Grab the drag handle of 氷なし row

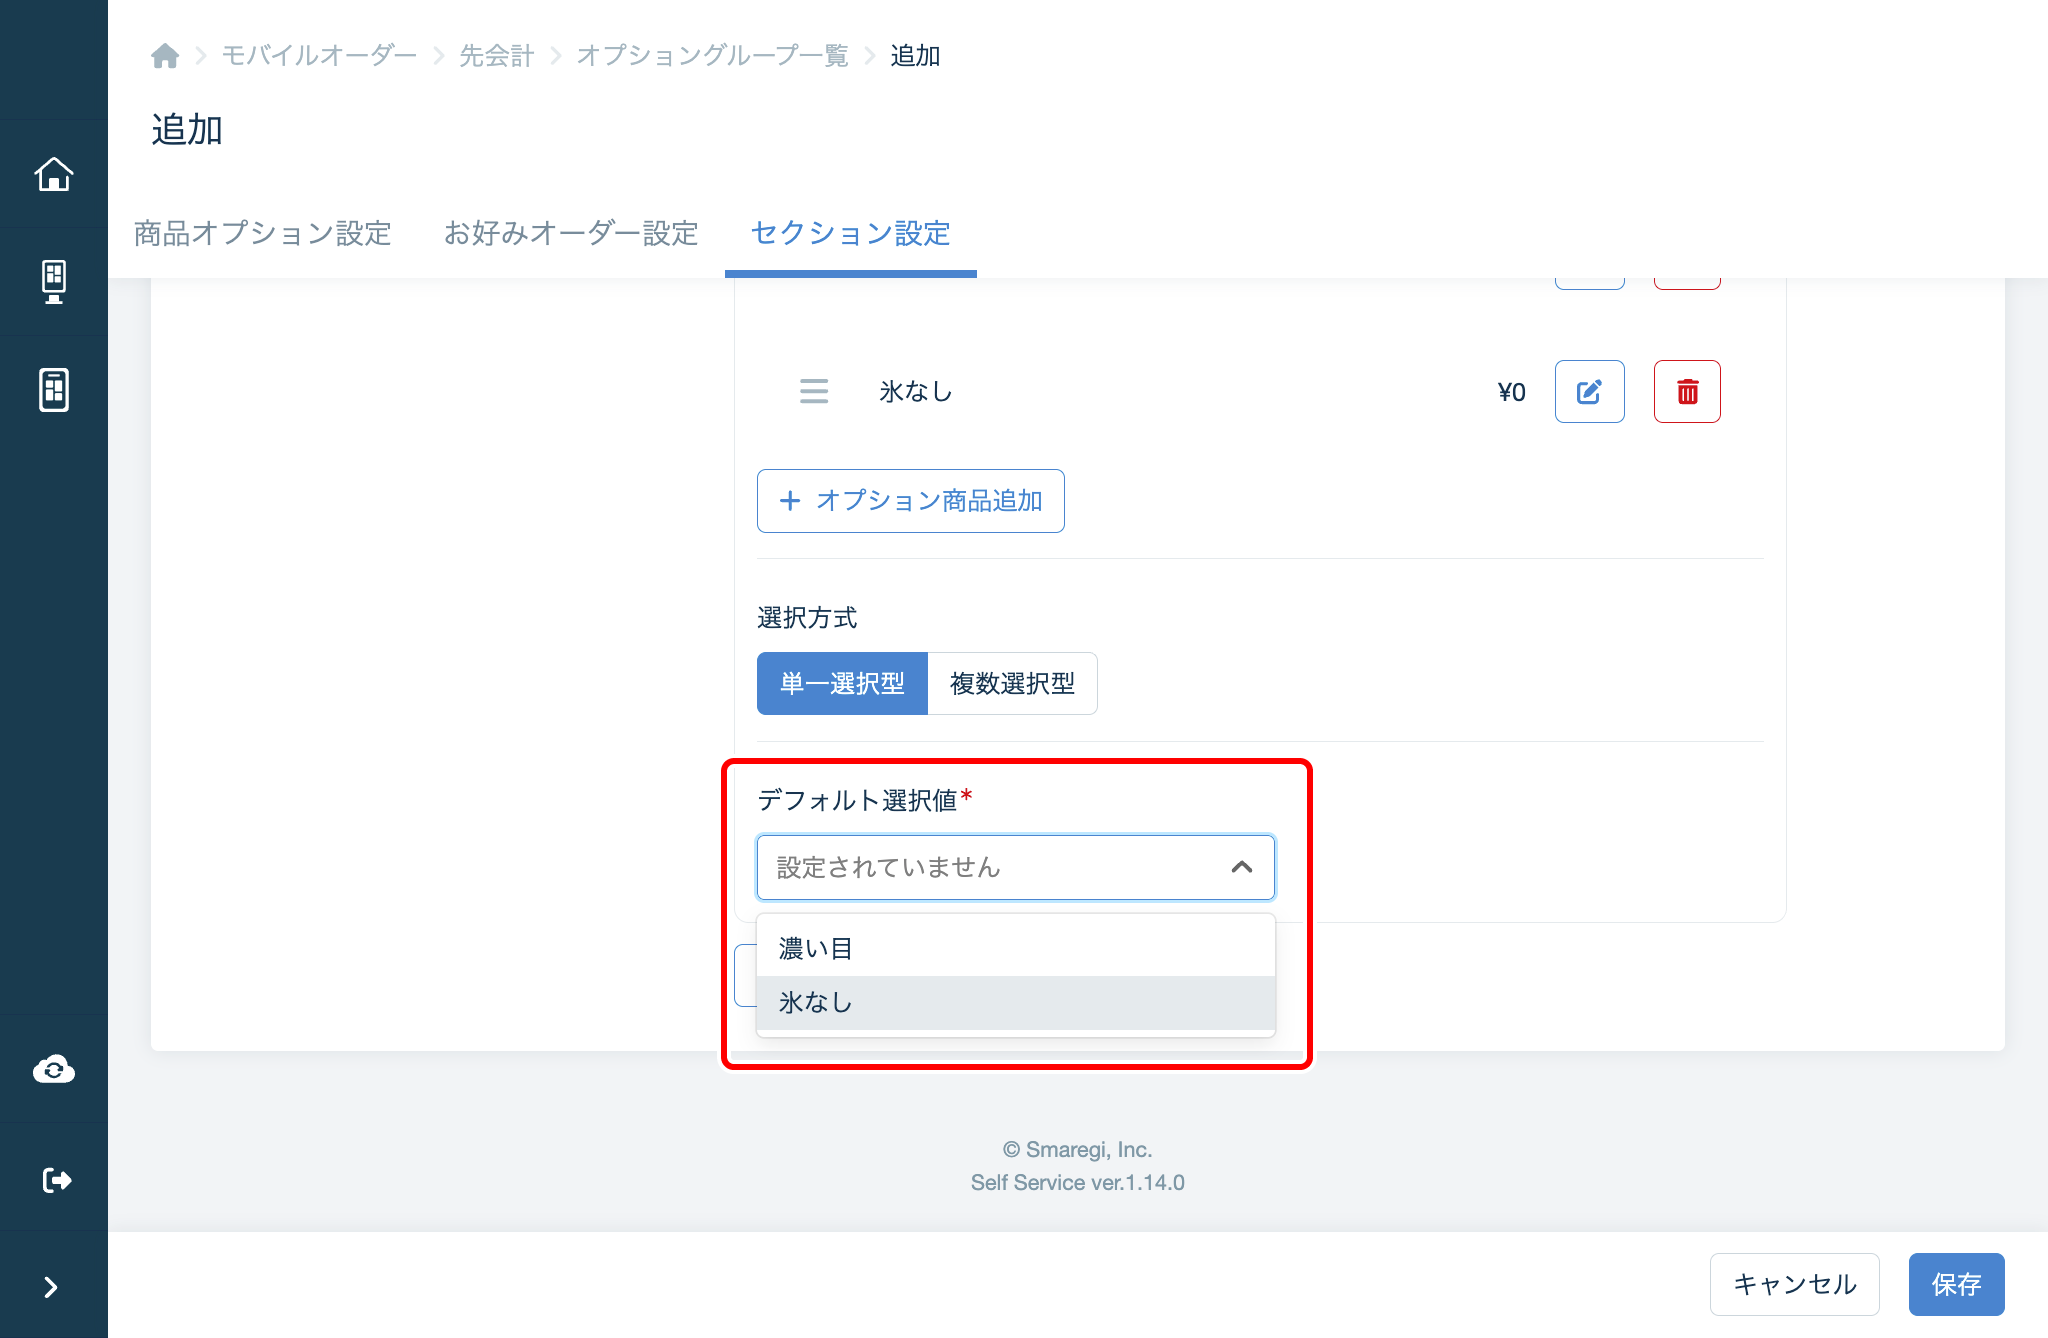coord(814,391)
